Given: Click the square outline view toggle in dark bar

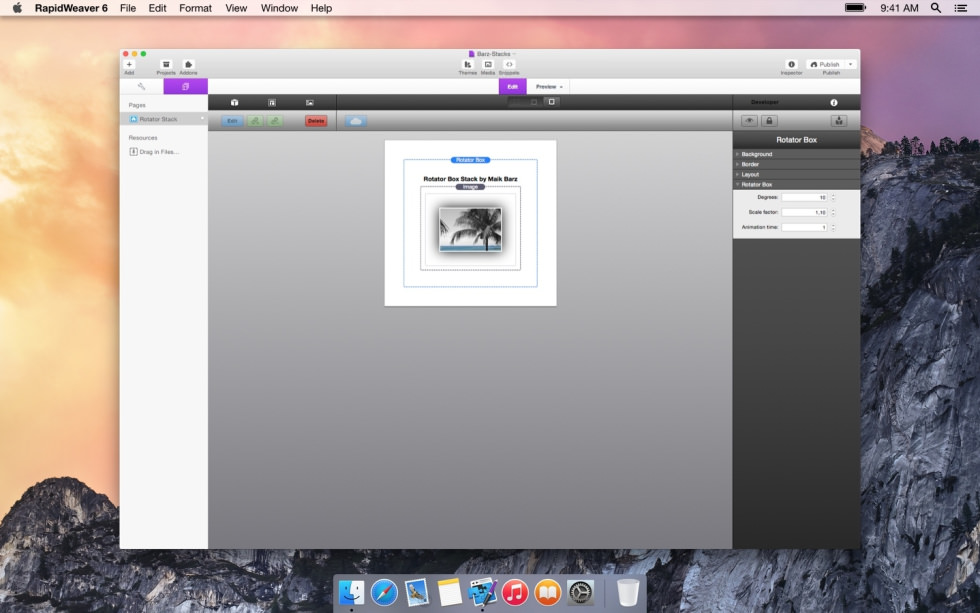Looking at the screenshot, I should [x=551, y=102].
